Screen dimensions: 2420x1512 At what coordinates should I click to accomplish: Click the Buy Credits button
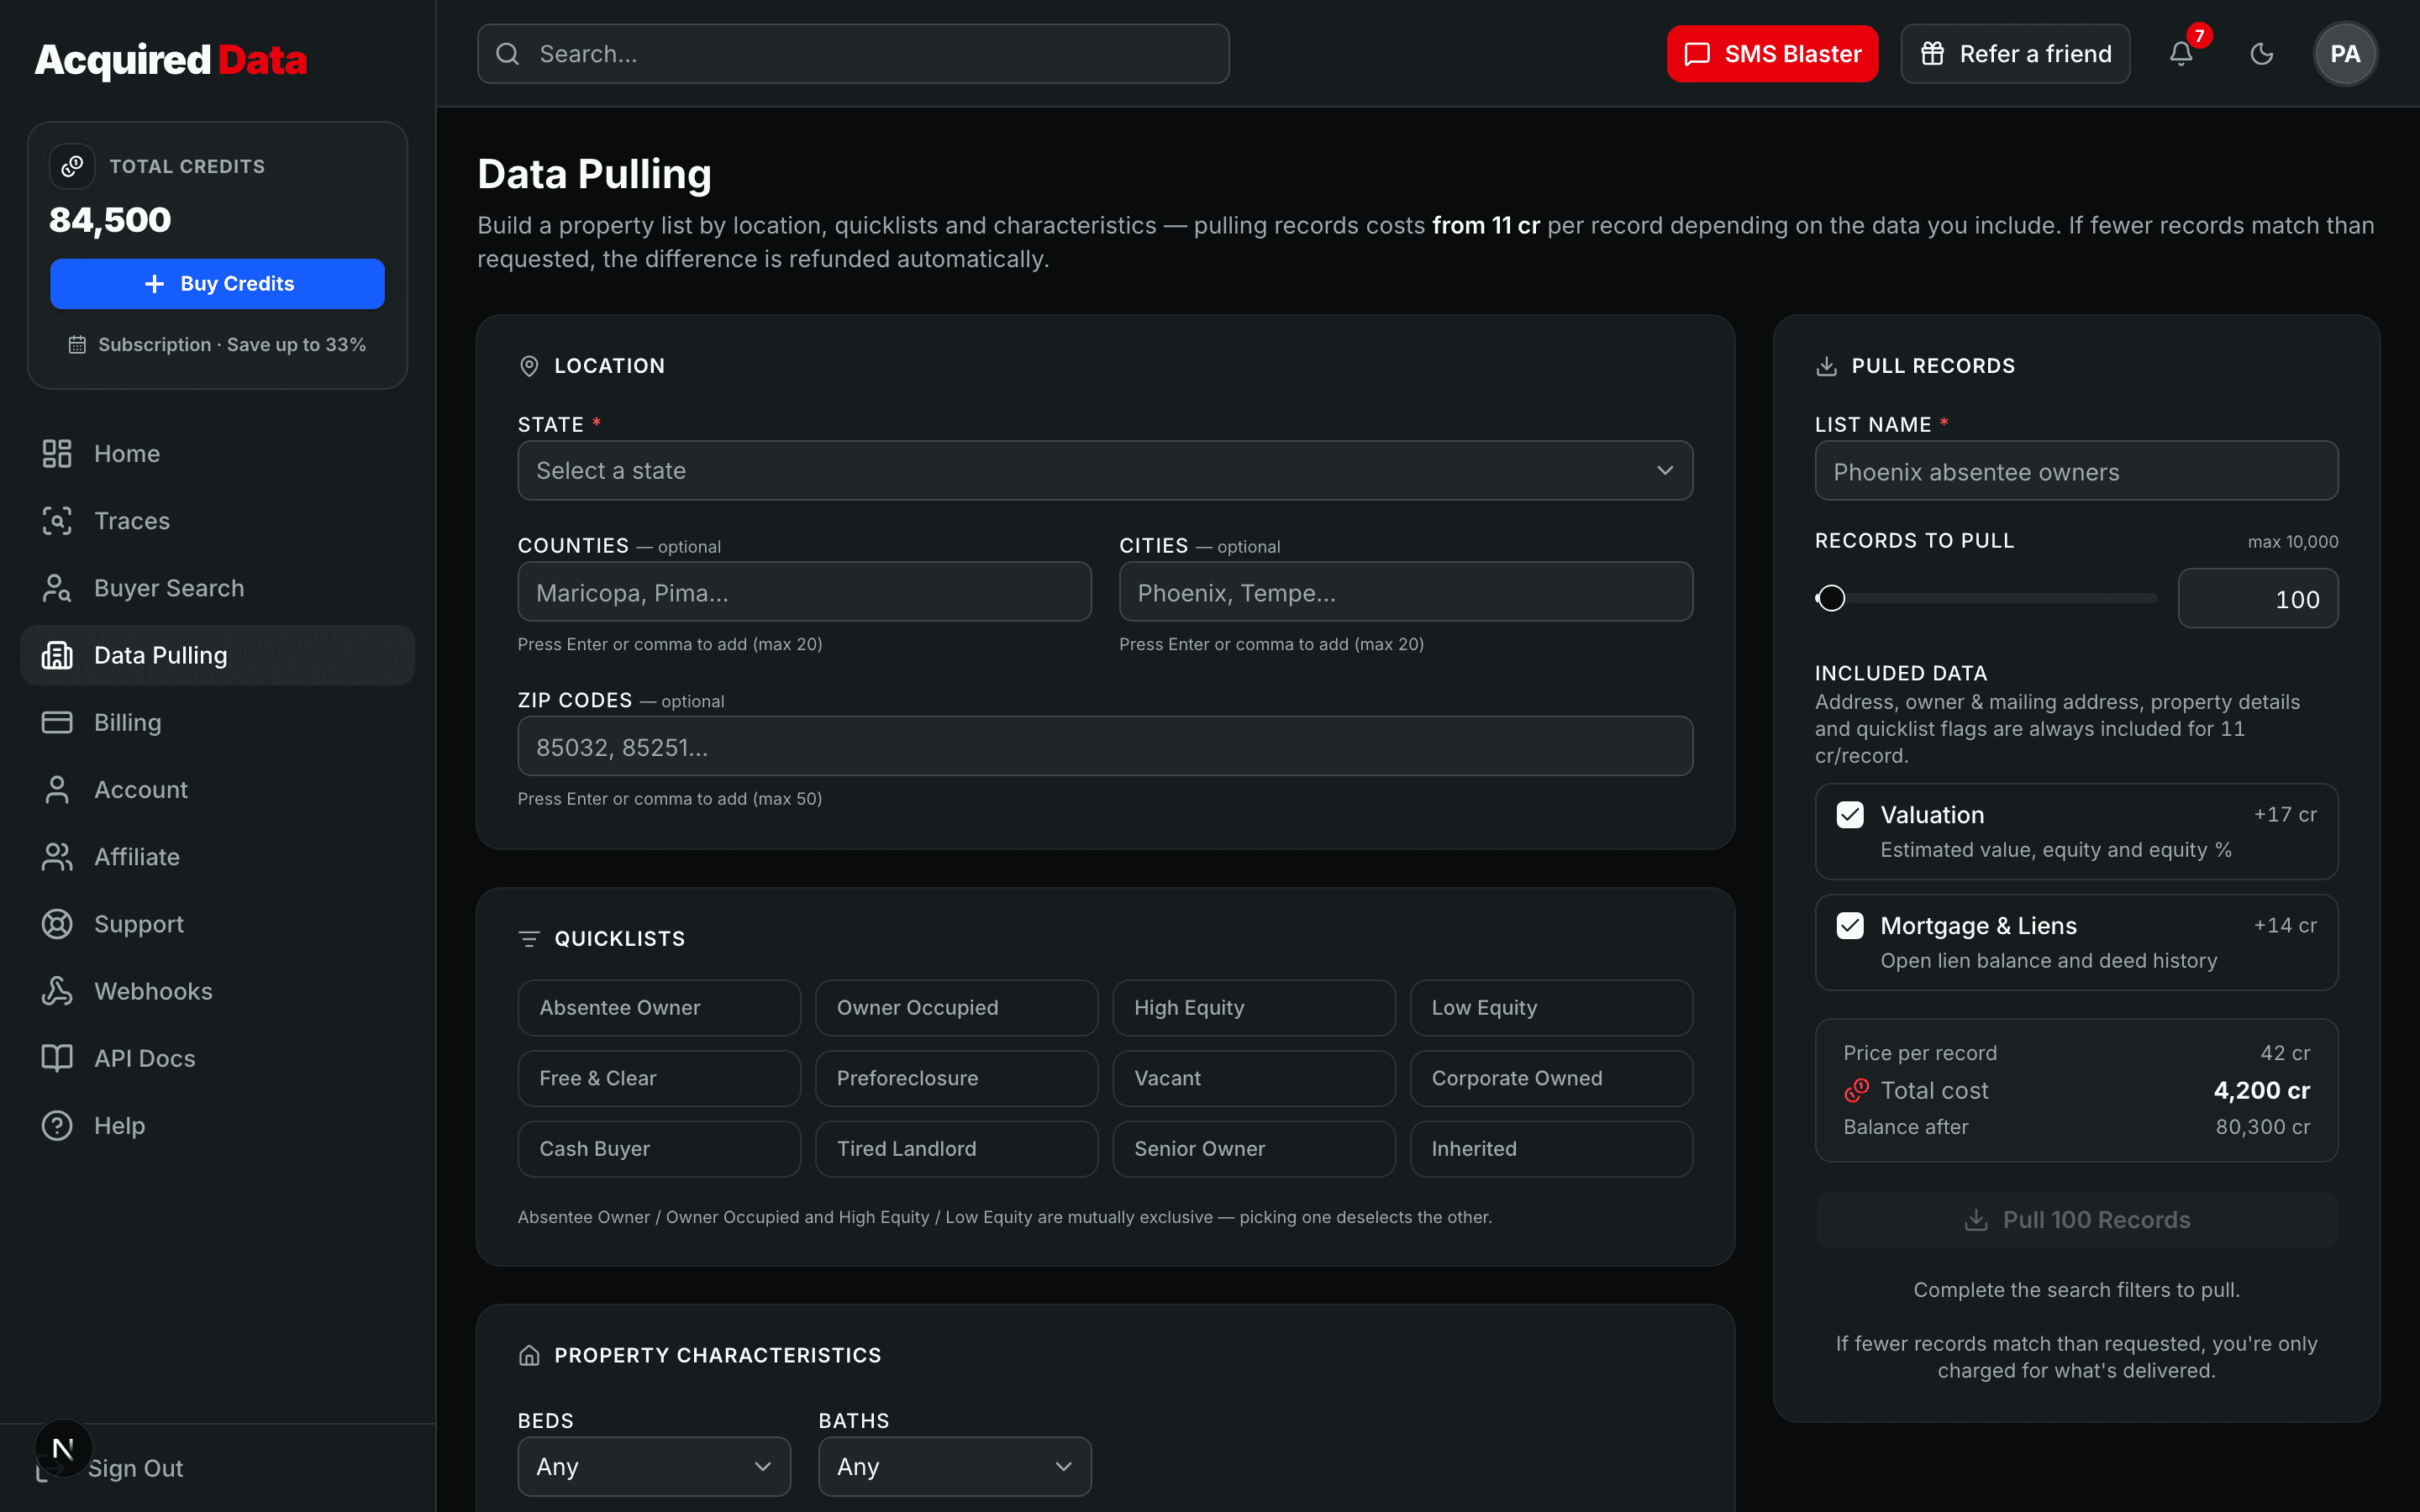(217, 284)
